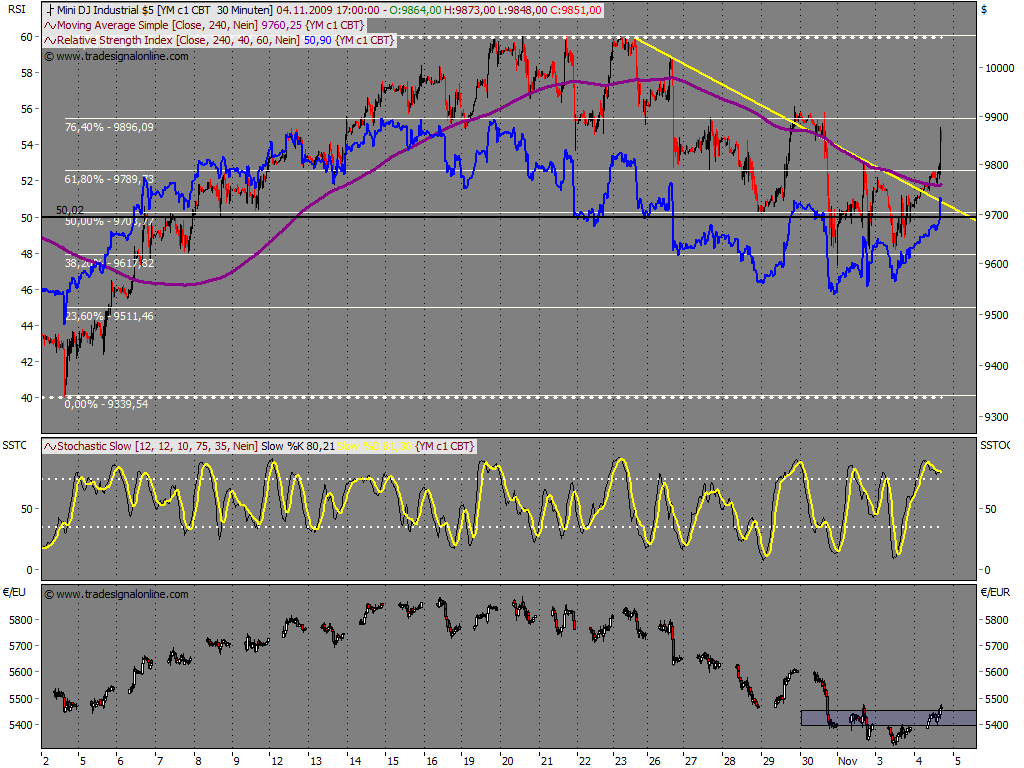Select the 0,00% - 9339,54 Fibonacci label
This screenshot has height=768, width=1024.
click(x=106, y=404)
